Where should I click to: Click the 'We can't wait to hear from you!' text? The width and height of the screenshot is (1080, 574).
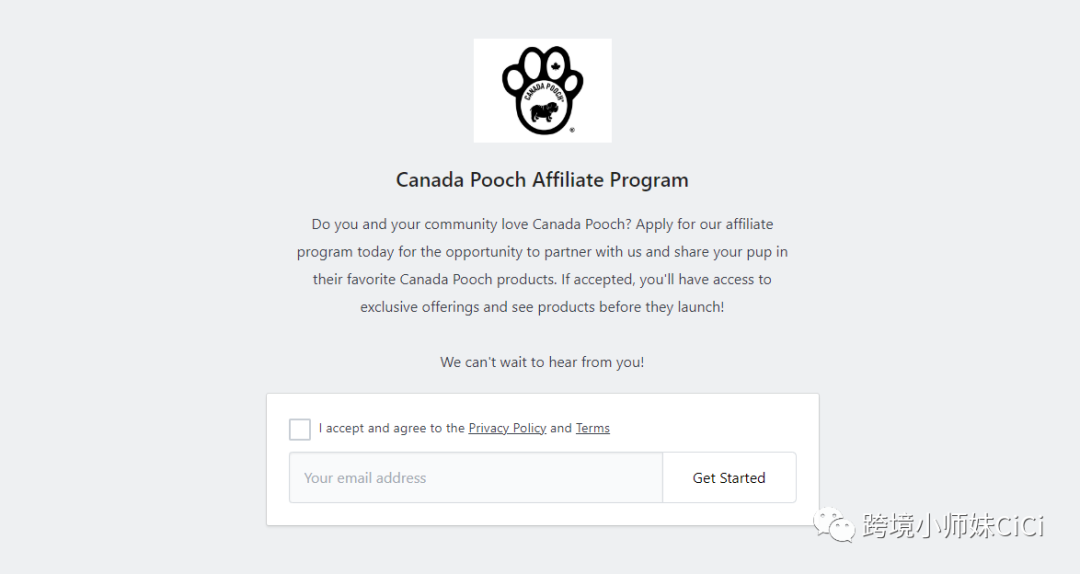click(542, 362)
